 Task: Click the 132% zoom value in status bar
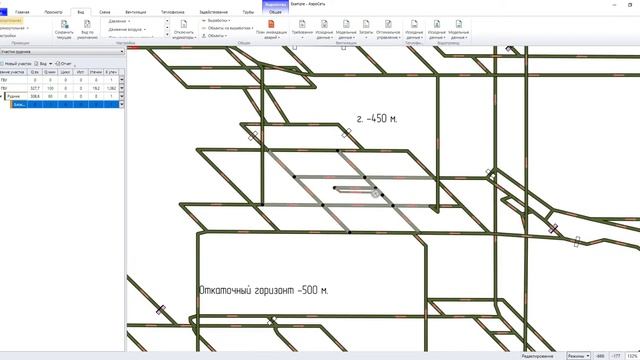pyautogui.click(x=632, y=356)
